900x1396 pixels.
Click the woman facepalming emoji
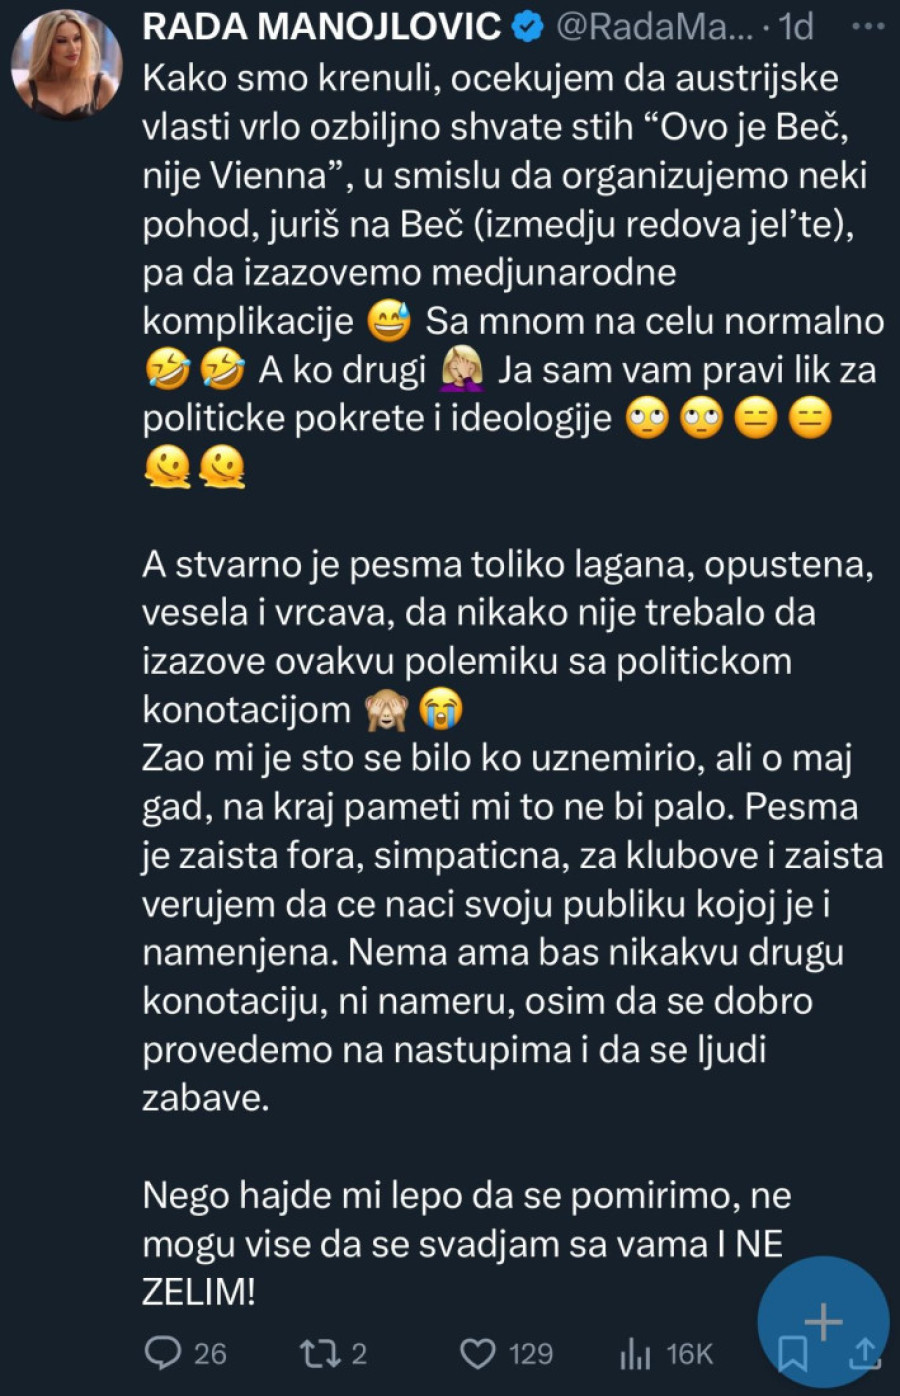[462, 370]
